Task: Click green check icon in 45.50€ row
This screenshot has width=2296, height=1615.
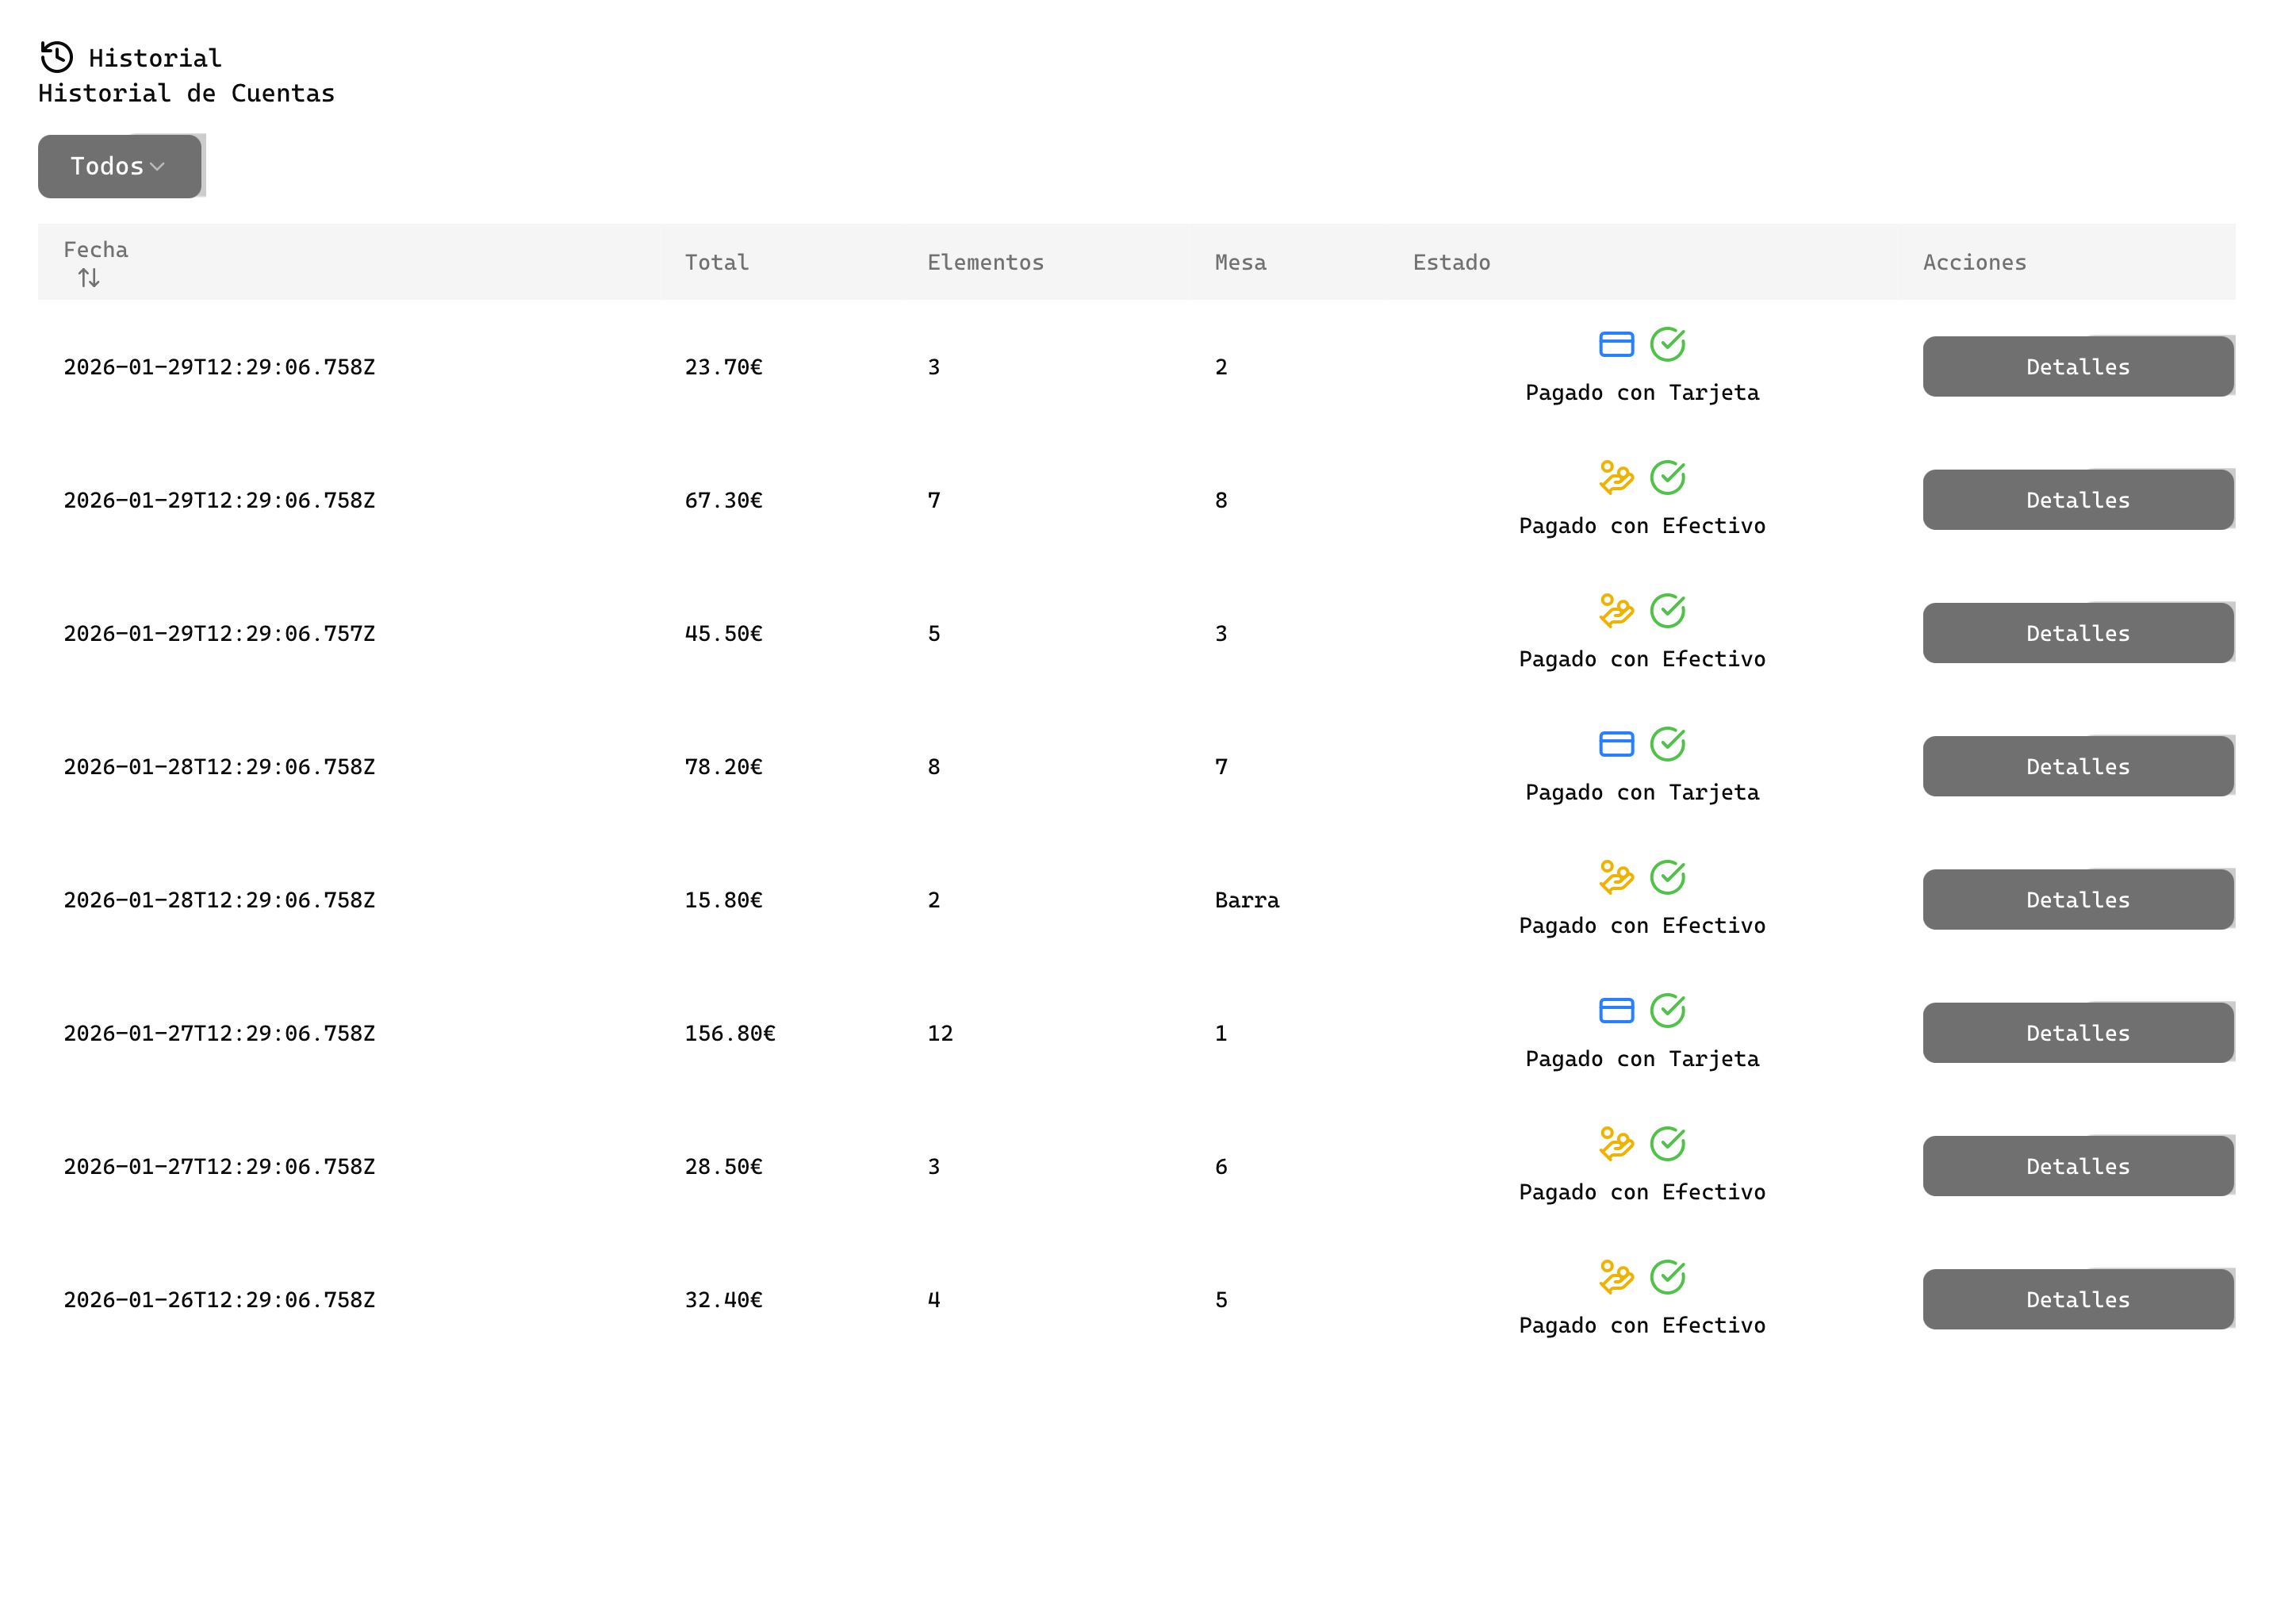Action: click(x=1667, y=610)
